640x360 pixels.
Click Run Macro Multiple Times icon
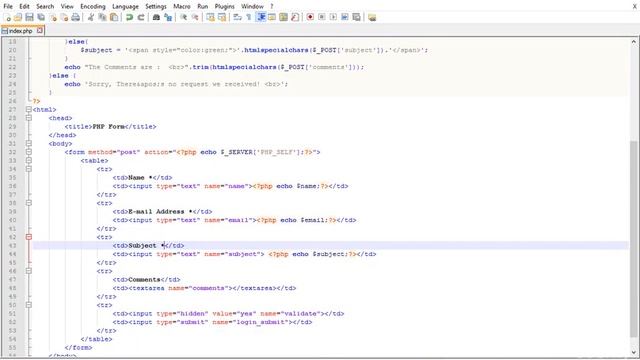[x=345, y=17]
